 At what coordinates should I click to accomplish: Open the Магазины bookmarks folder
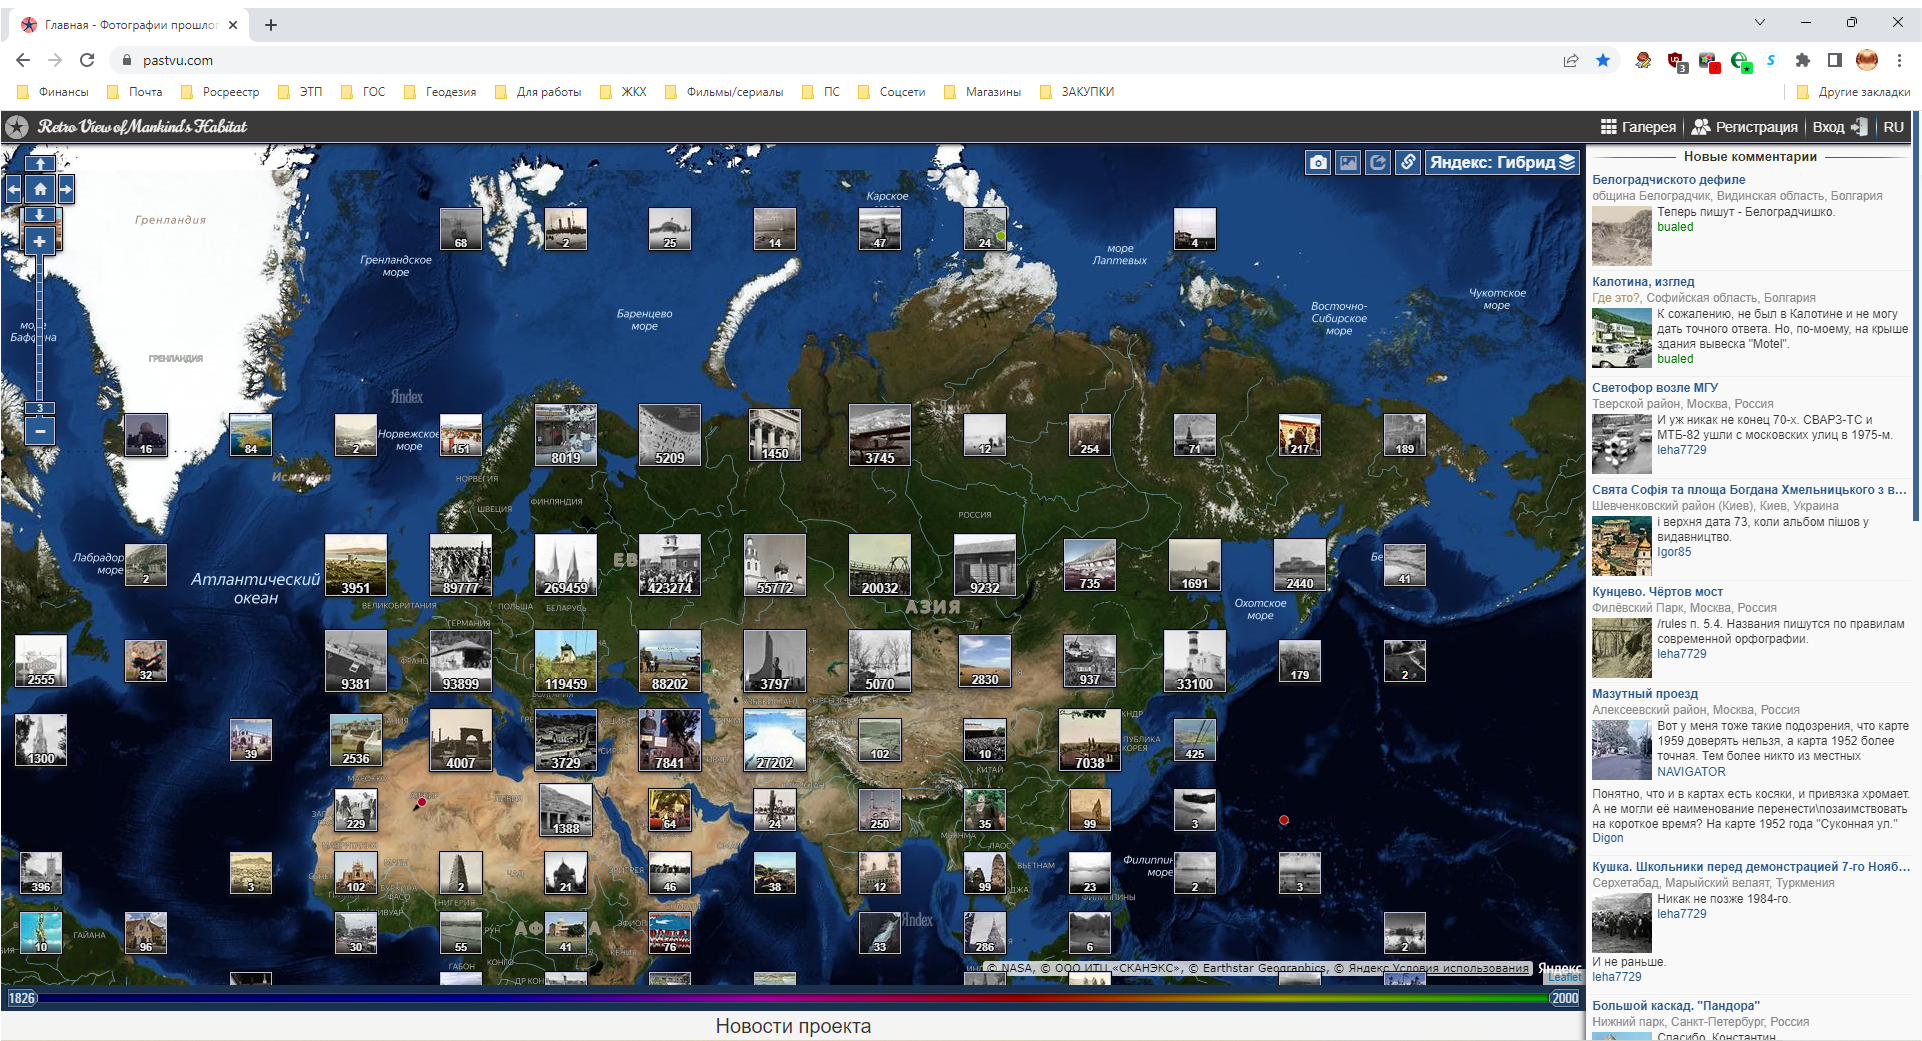(983, 92)
